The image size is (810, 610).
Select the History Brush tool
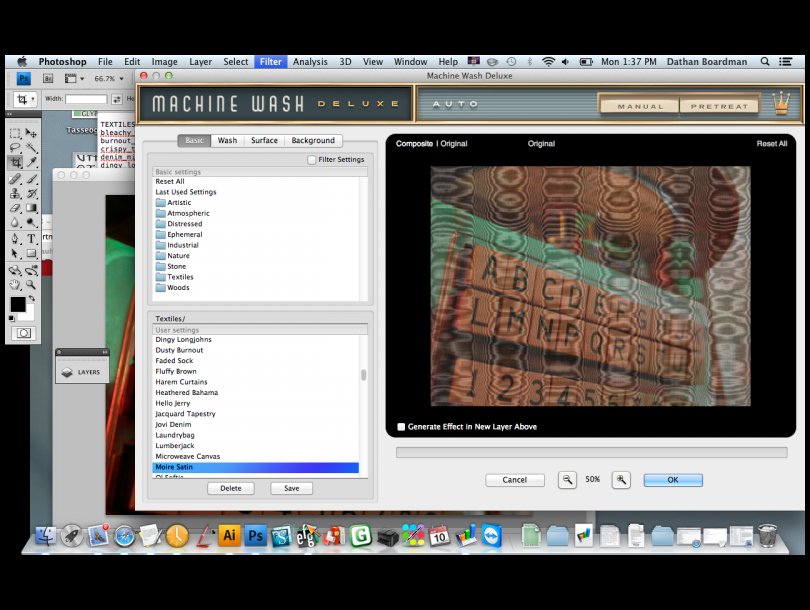(x=32, y=194)
